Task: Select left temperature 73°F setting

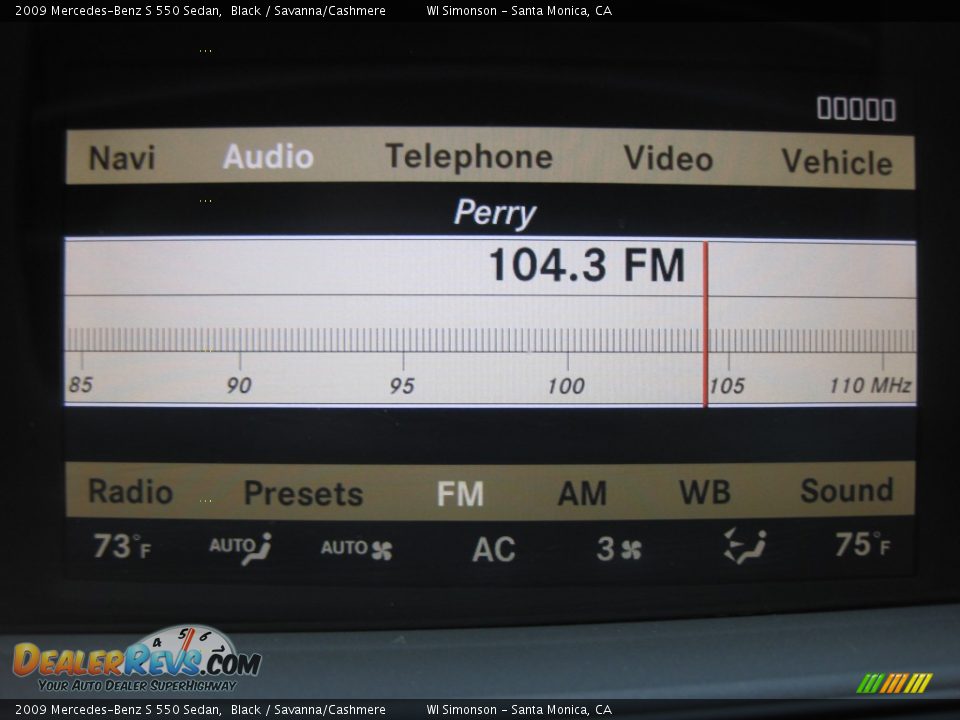Action: 122,546
